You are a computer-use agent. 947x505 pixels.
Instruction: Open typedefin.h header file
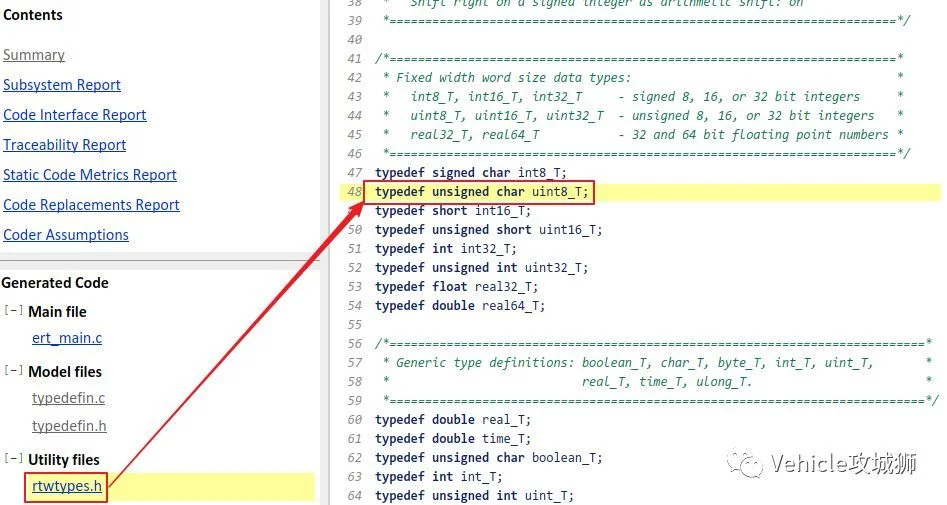[x=69, y=426]
